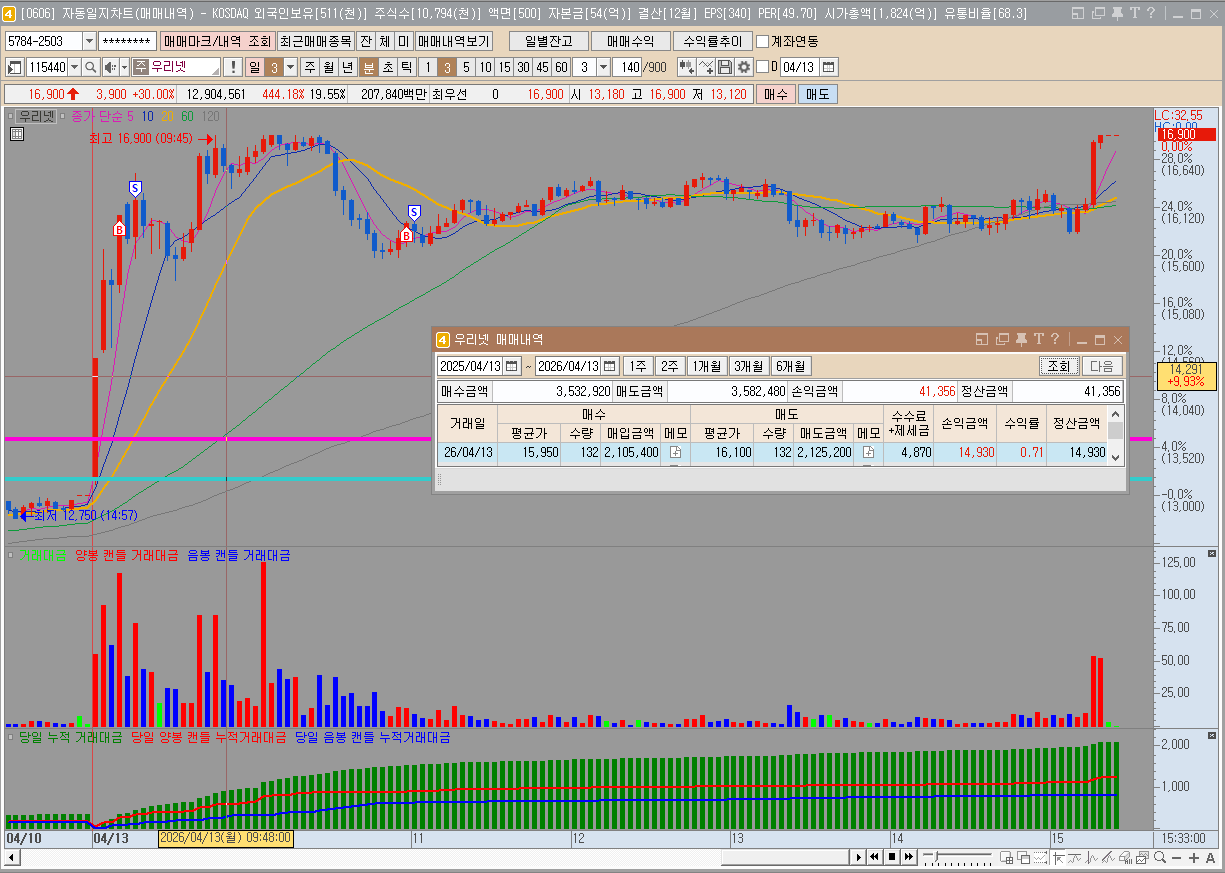Click the save chart floppy disk icon

click(x=725, y=67)
